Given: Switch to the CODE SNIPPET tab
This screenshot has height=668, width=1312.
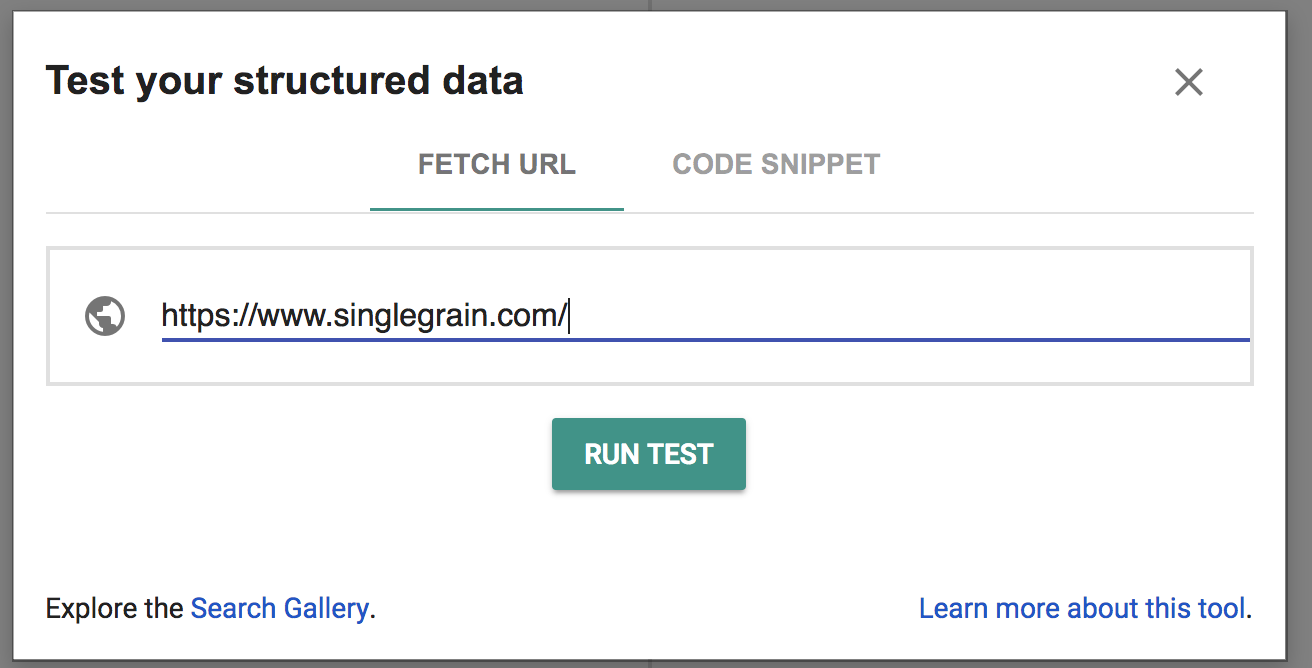Looking at the screenshot, I should coord(776,164).
